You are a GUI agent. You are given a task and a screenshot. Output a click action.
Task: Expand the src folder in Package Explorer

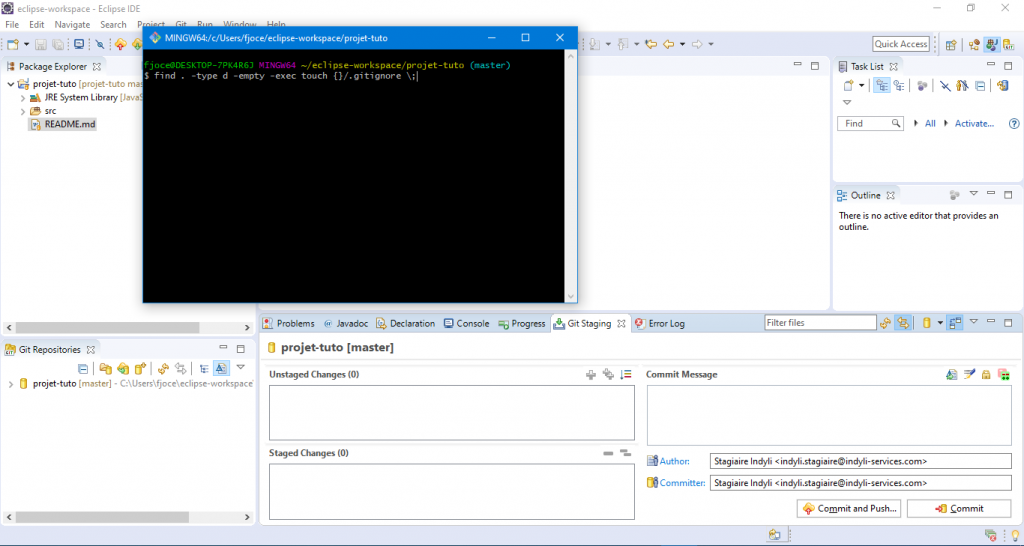click(x=23, y=111)
